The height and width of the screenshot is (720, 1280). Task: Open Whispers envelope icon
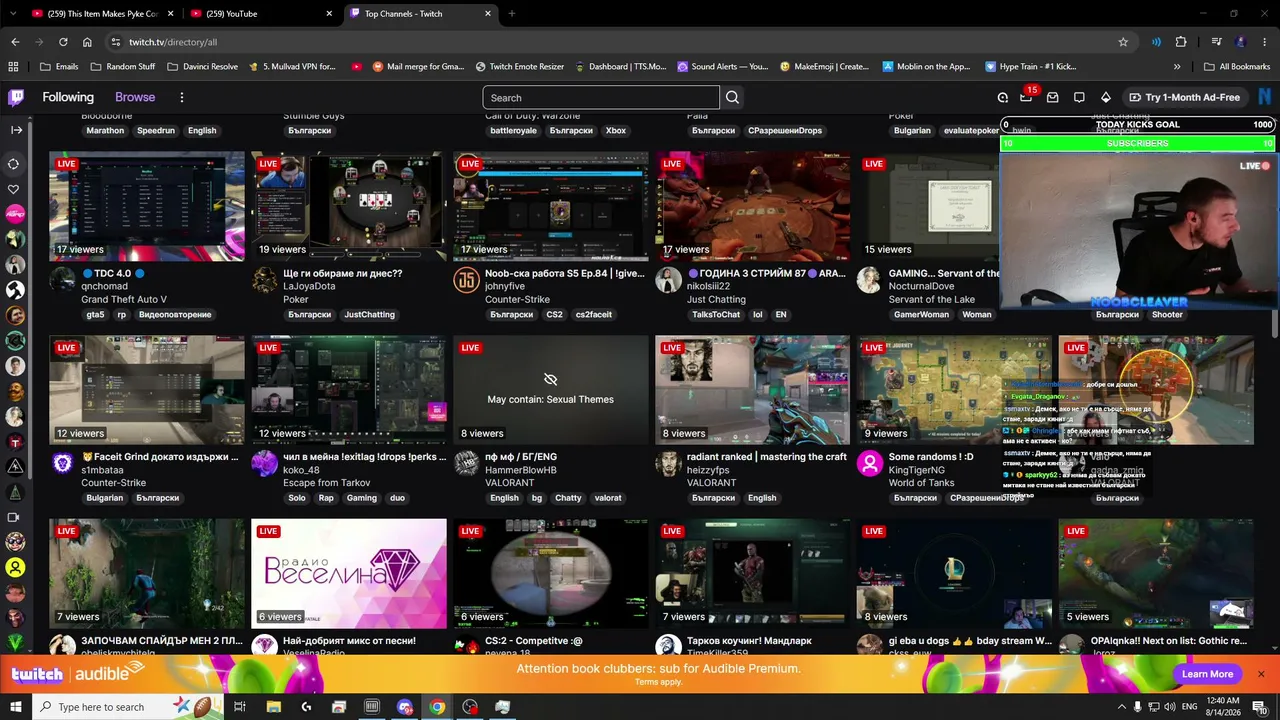[x=1053, y=97]
